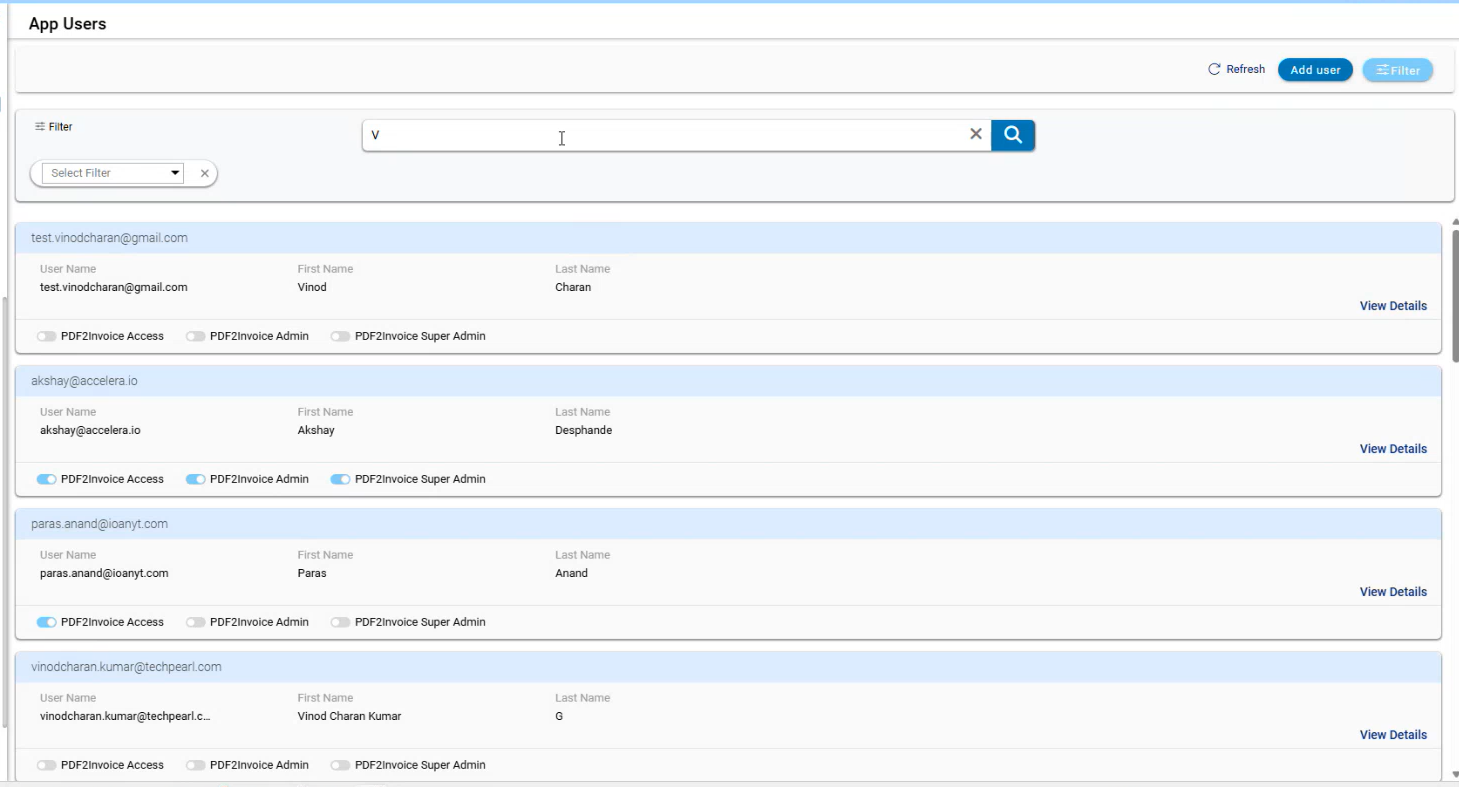Turn off PDF2Invoice Access for paras.anand@ioanyt.com

click(x=46, y=622)
